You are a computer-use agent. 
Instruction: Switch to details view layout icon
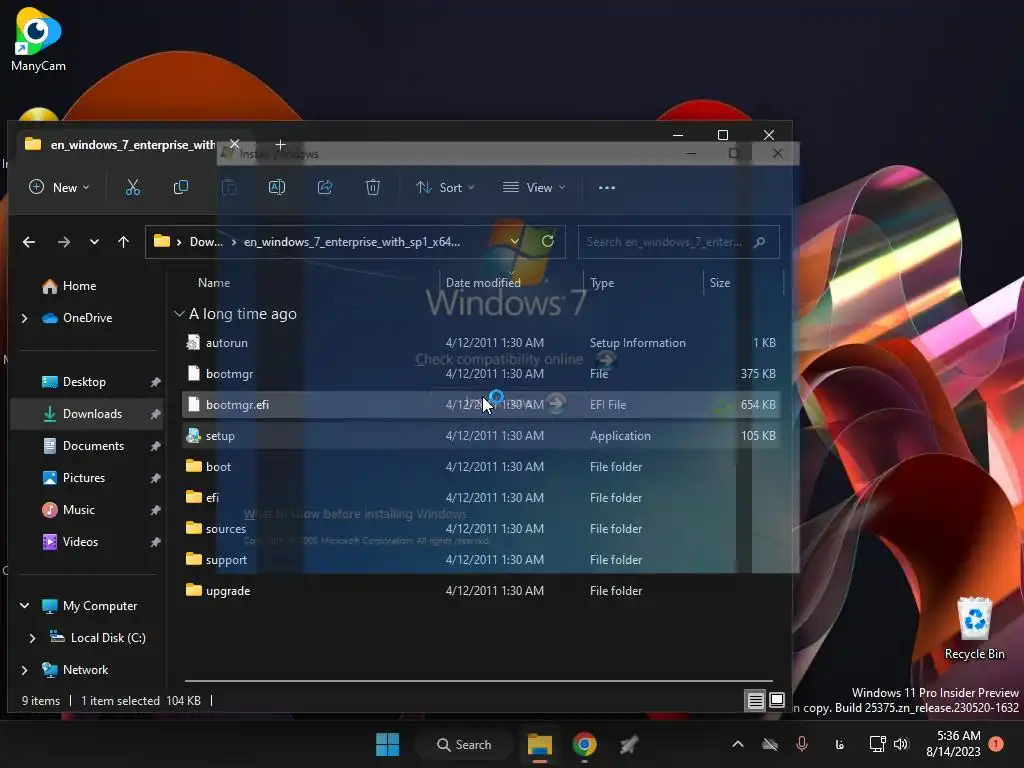click(756, 701)
